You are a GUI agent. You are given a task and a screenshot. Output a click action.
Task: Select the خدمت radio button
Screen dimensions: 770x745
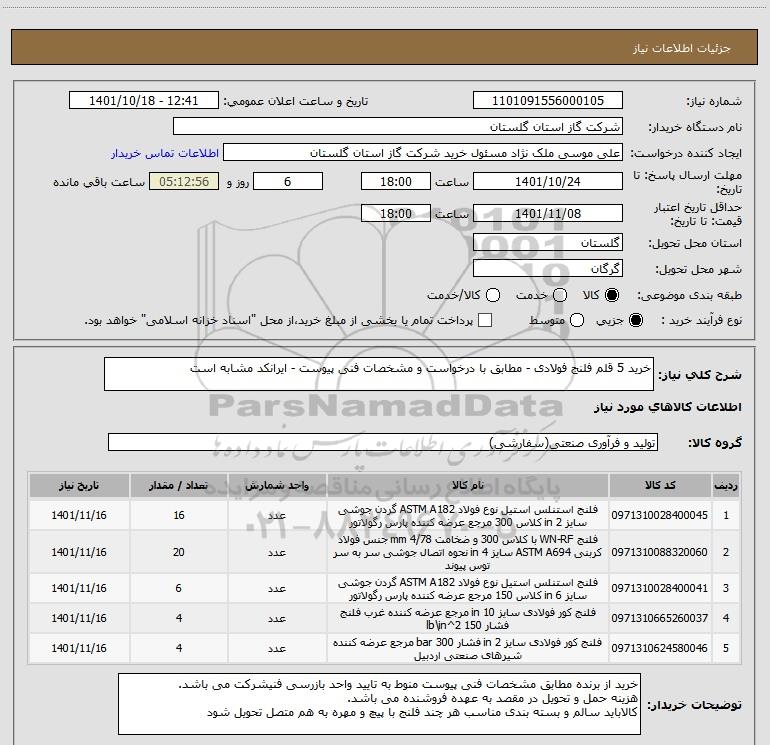point(560,295)
